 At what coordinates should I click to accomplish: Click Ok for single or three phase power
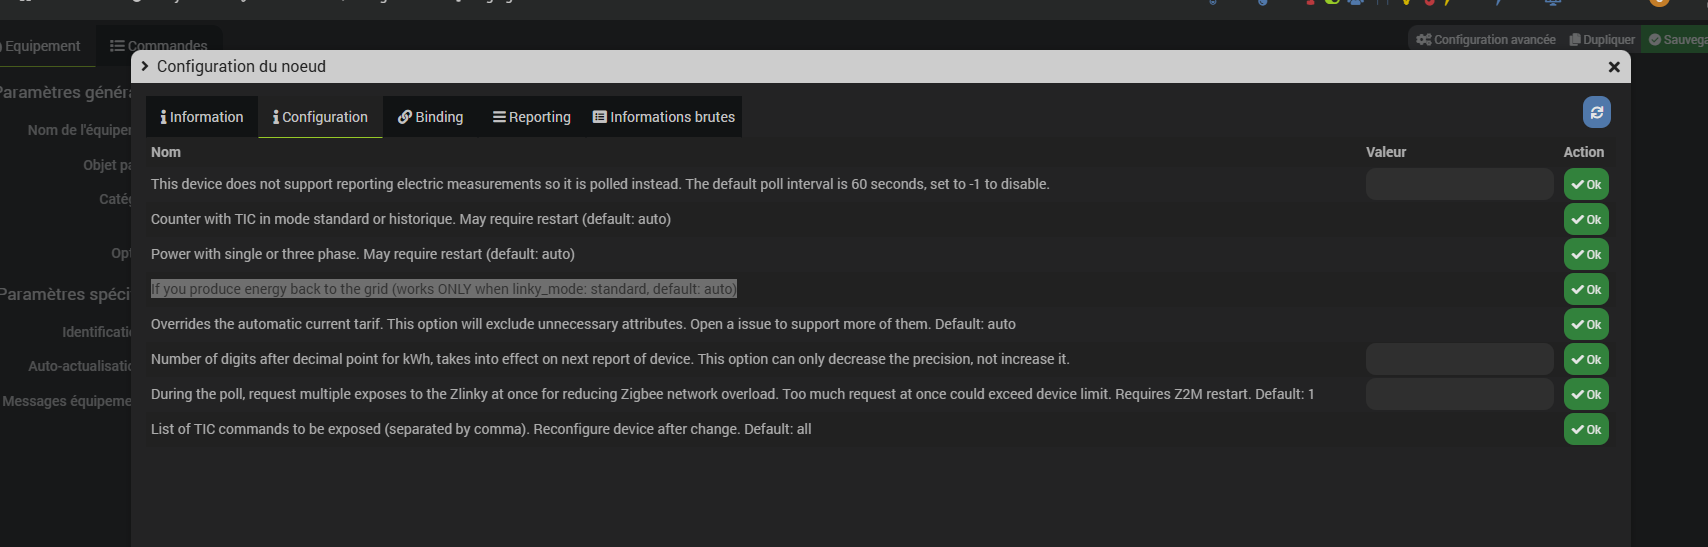(x=1586, y=254)
